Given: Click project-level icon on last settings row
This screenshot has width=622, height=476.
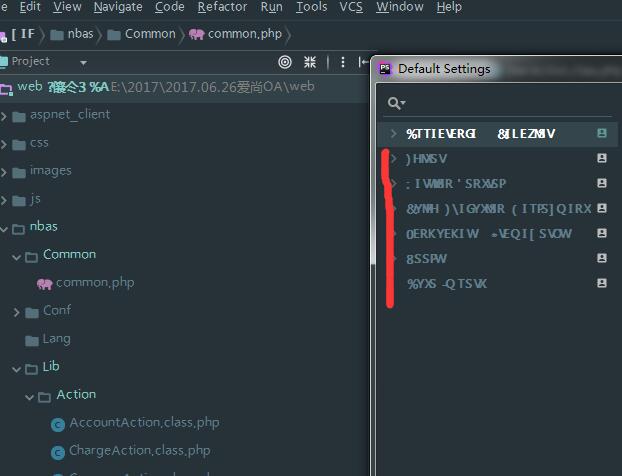Looking at the screenshot, I should [x=602, y=283].
